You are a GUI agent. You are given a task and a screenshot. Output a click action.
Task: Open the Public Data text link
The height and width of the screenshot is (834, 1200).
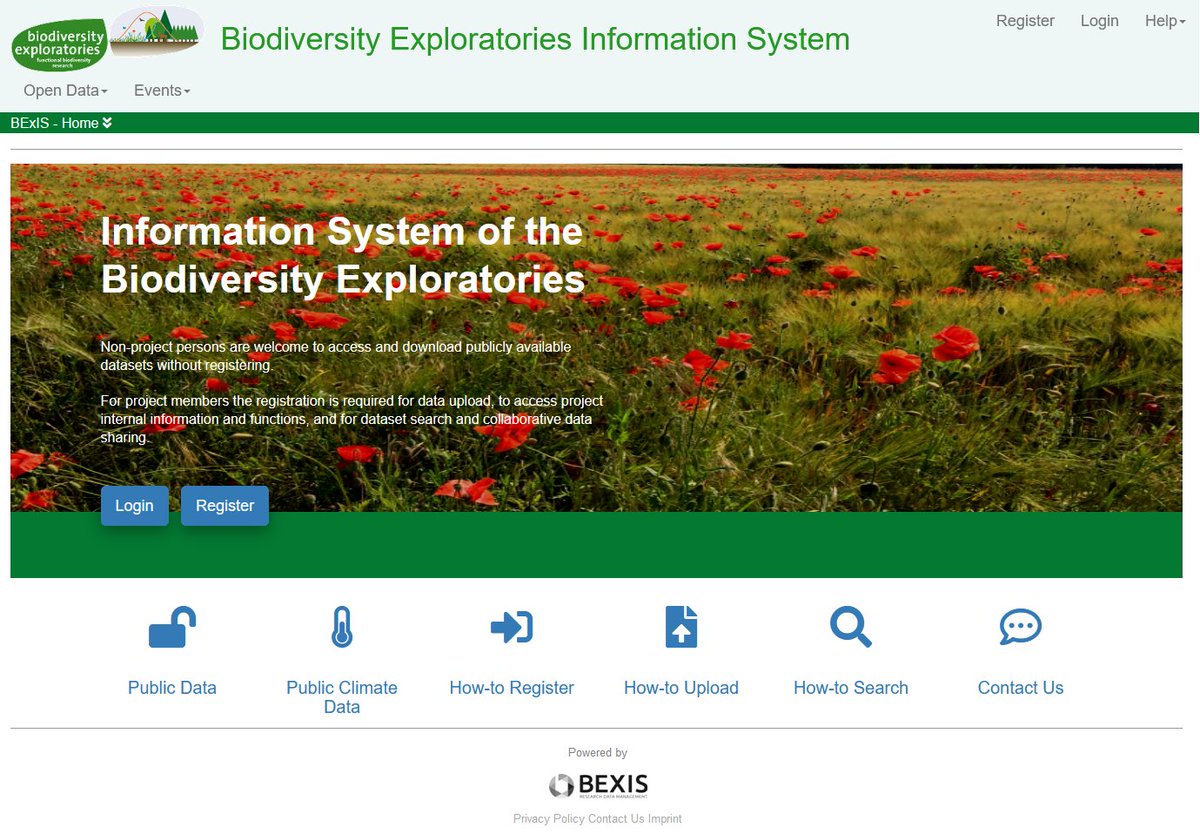tap(172, 688)
